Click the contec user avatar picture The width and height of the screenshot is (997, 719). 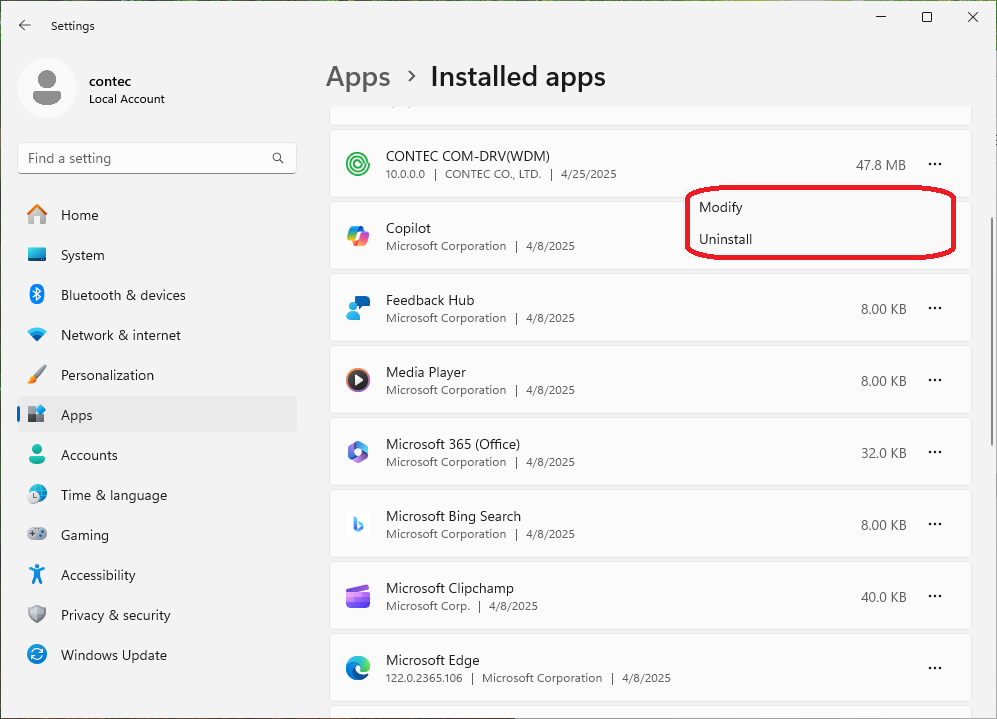pyautogui.click(x=47, y=88)
